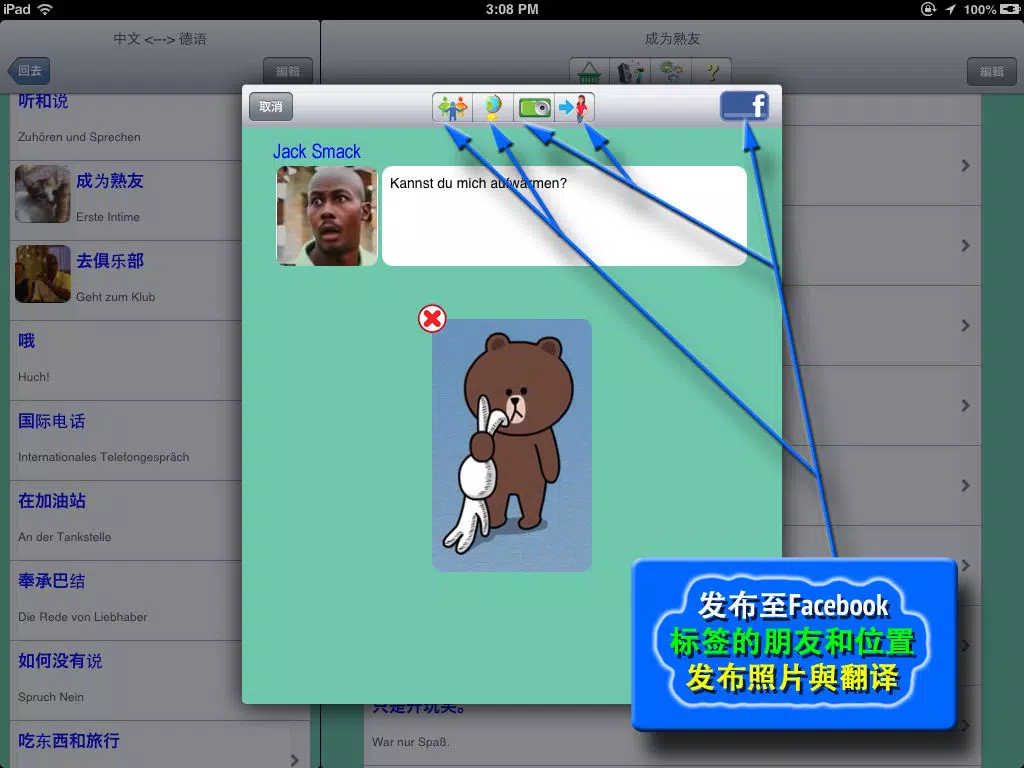1024x768 pixels.
Task: Open the 奉承巴结 Die Rede von Liebhaber category
Action: [126, 600]
